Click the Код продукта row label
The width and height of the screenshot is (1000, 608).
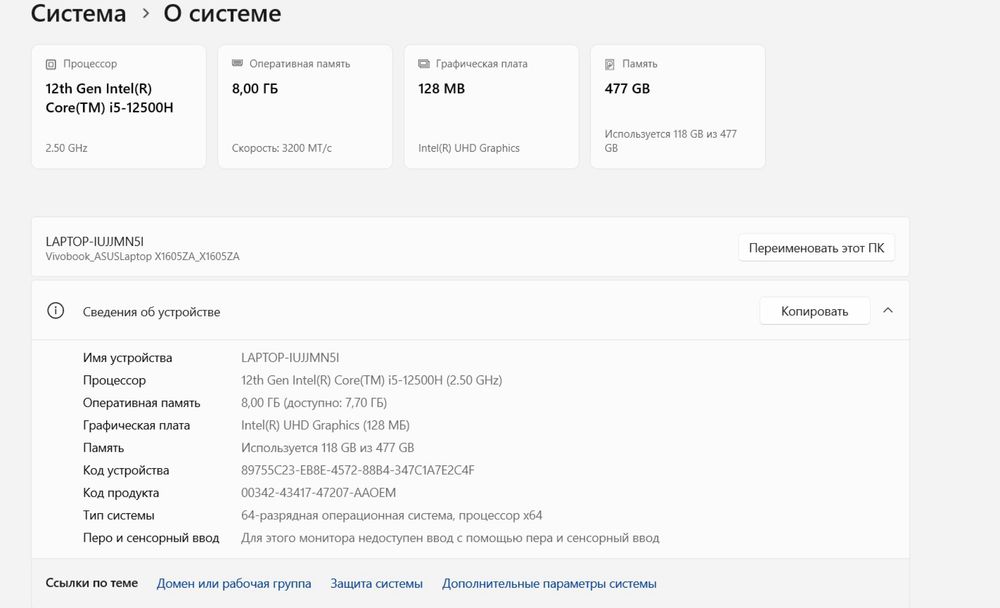[x=121, y=493]
